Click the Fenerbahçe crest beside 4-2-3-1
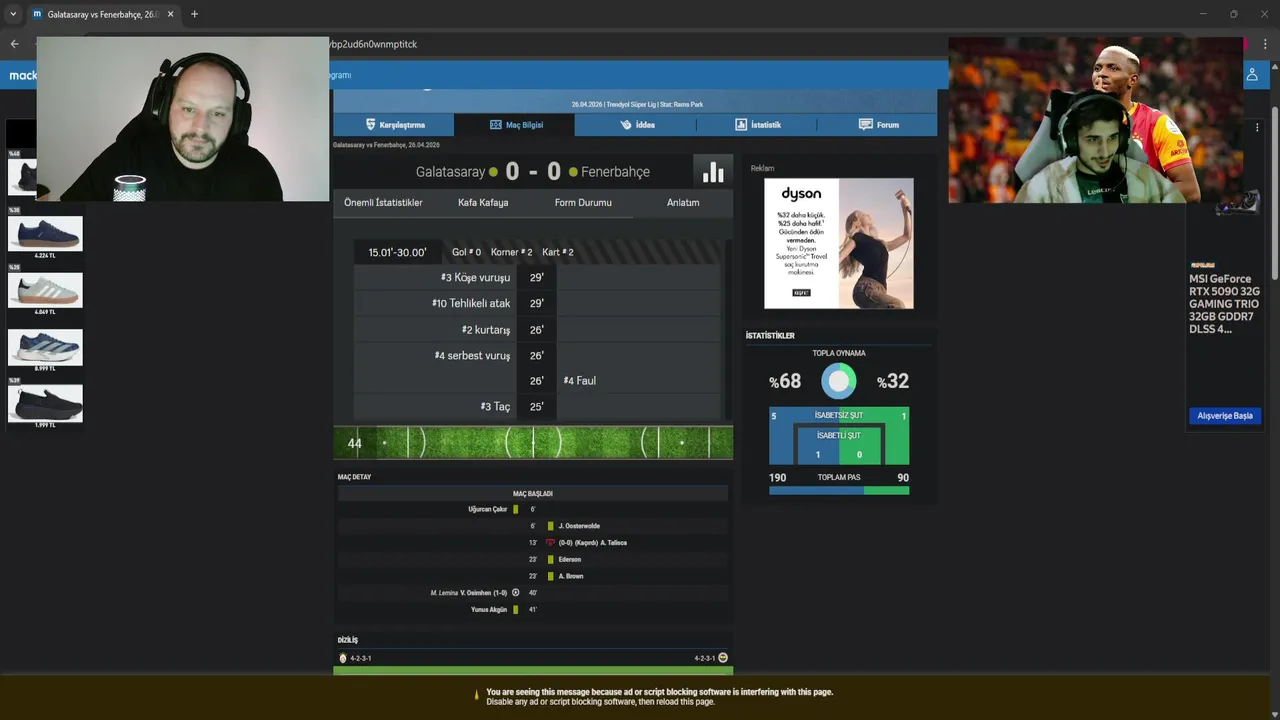This screenshot has width=1280, height=720. click(723, 658)
